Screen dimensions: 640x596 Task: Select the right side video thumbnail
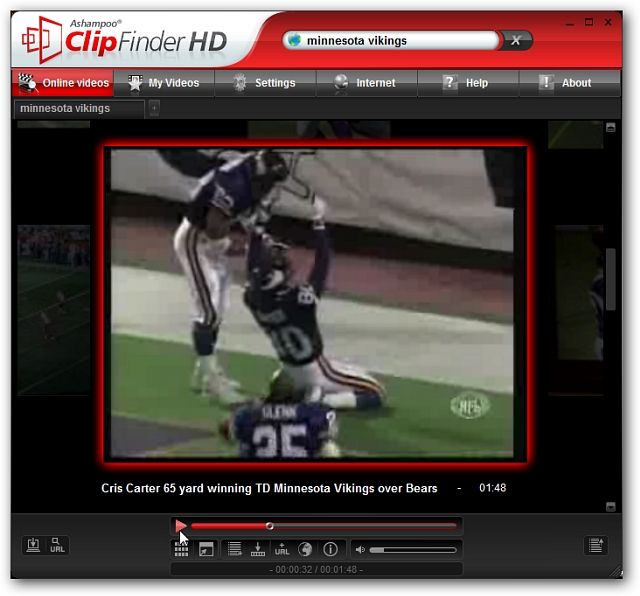pyautogui.click(x=579, y=310)
